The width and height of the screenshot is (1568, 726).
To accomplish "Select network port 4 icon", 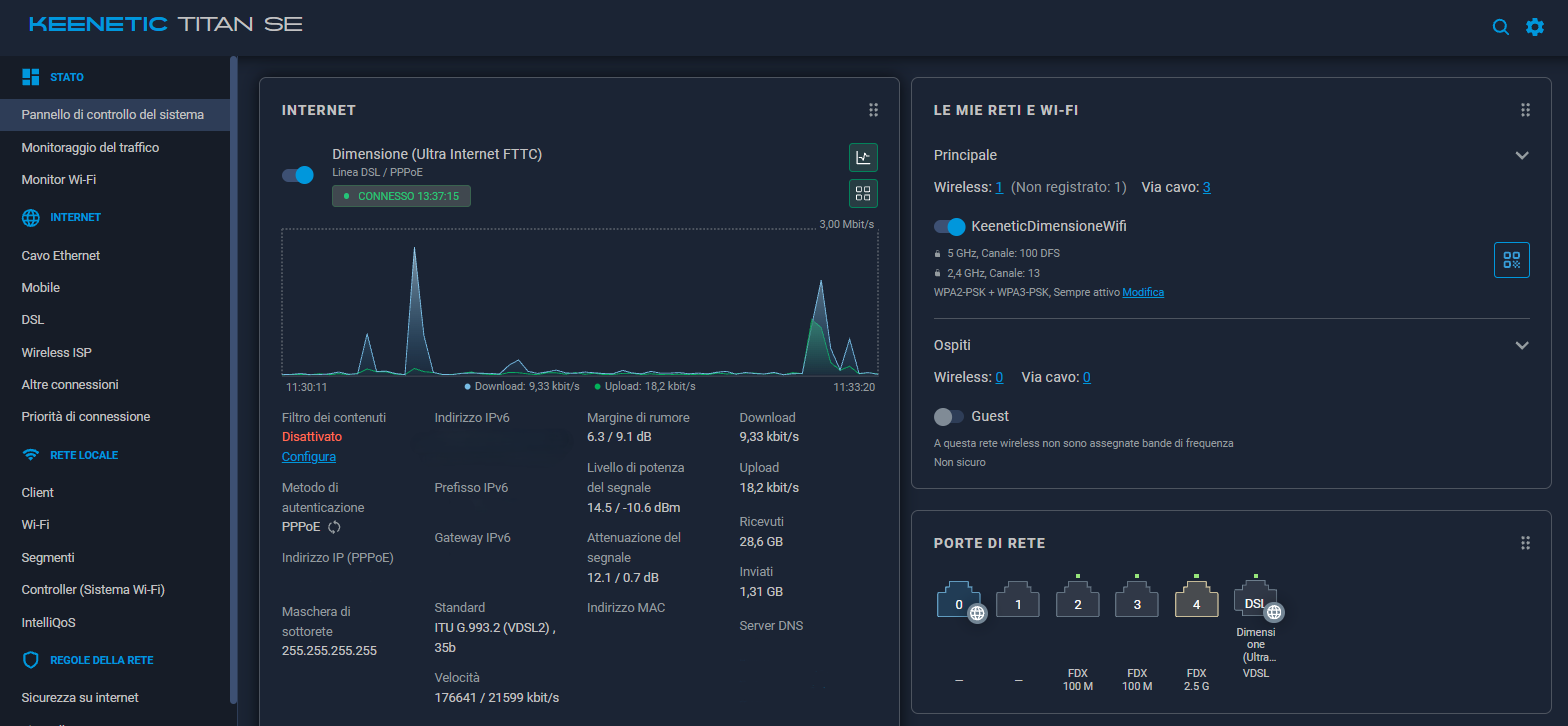I will tap(1196, 602).
